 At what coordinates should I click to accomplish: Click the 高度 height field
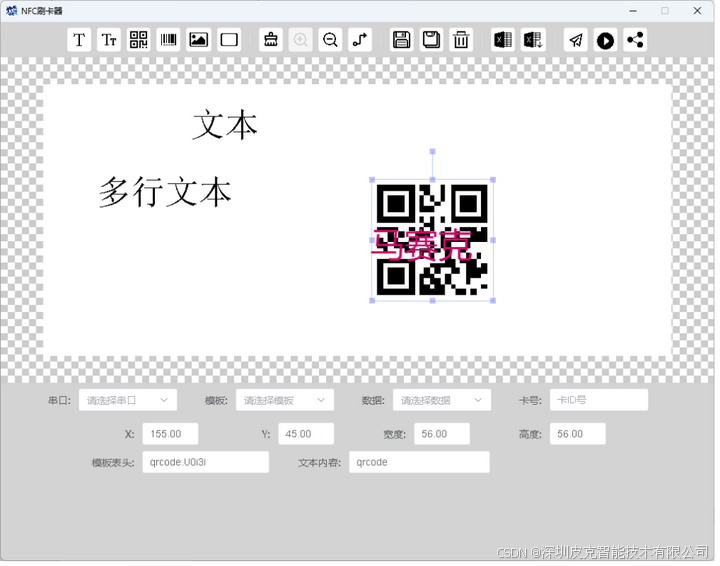(578, 434)
